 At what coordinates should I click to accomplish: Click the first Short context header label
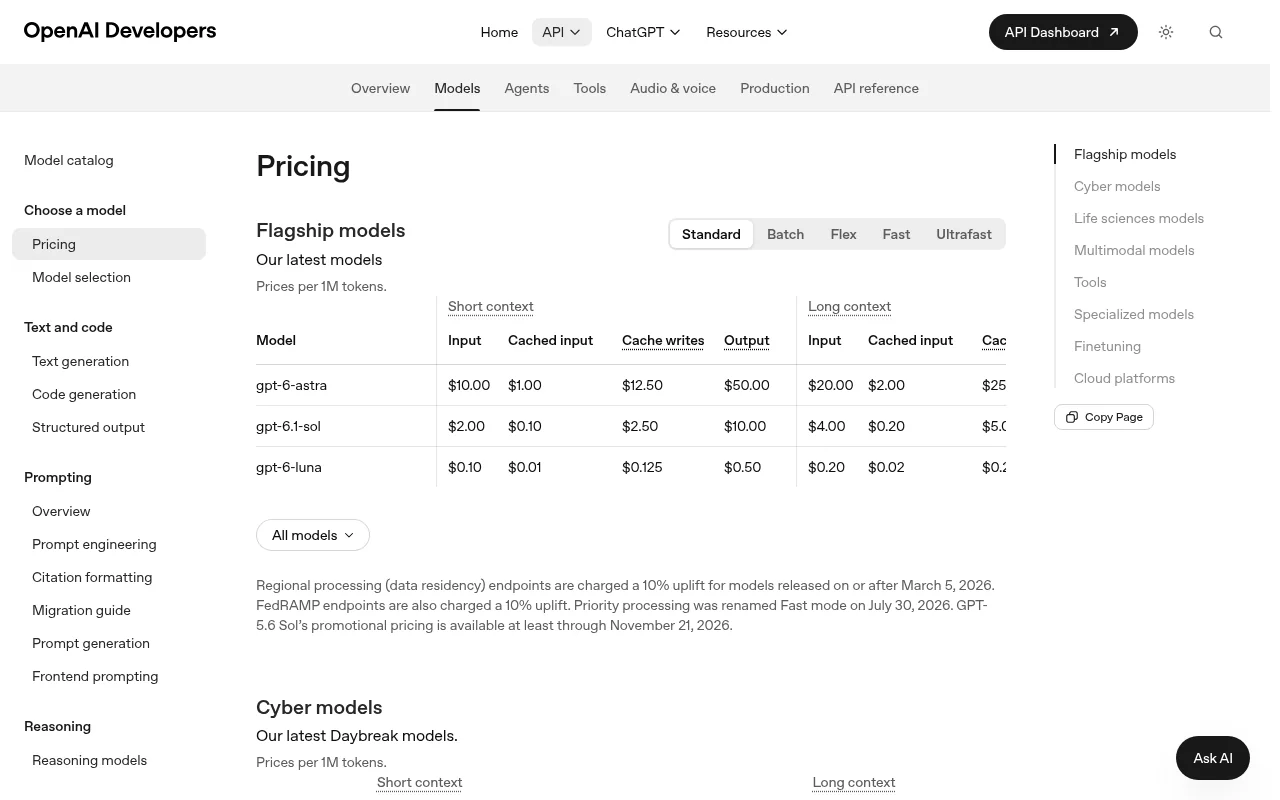491,306
